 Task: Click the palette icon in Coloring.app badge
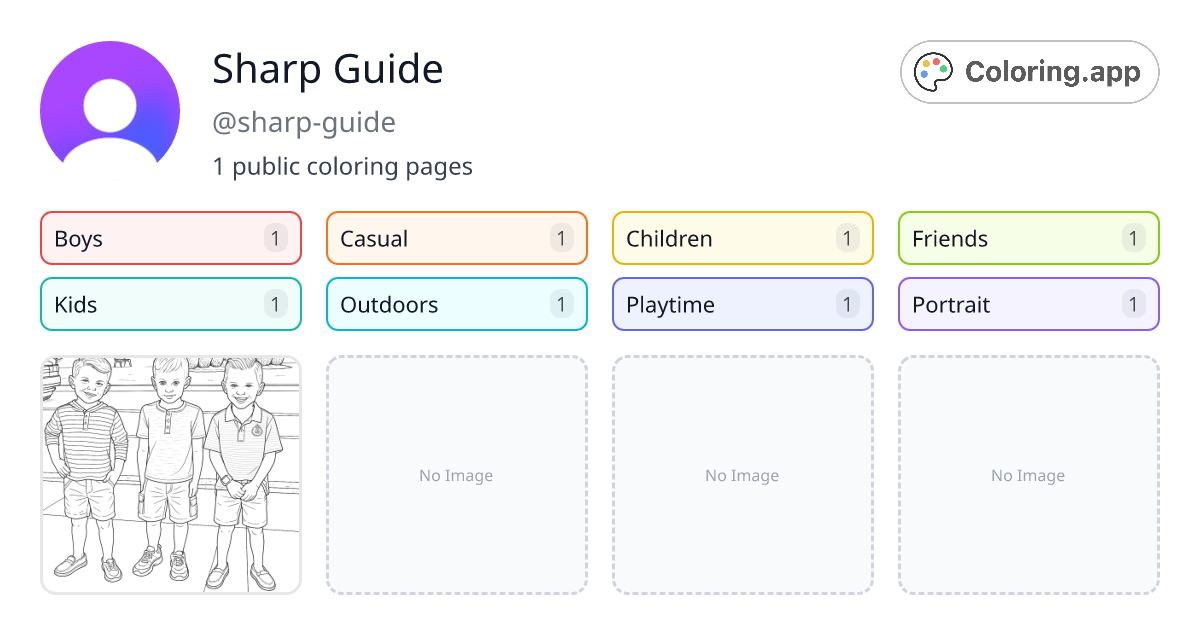coord(935,72)
